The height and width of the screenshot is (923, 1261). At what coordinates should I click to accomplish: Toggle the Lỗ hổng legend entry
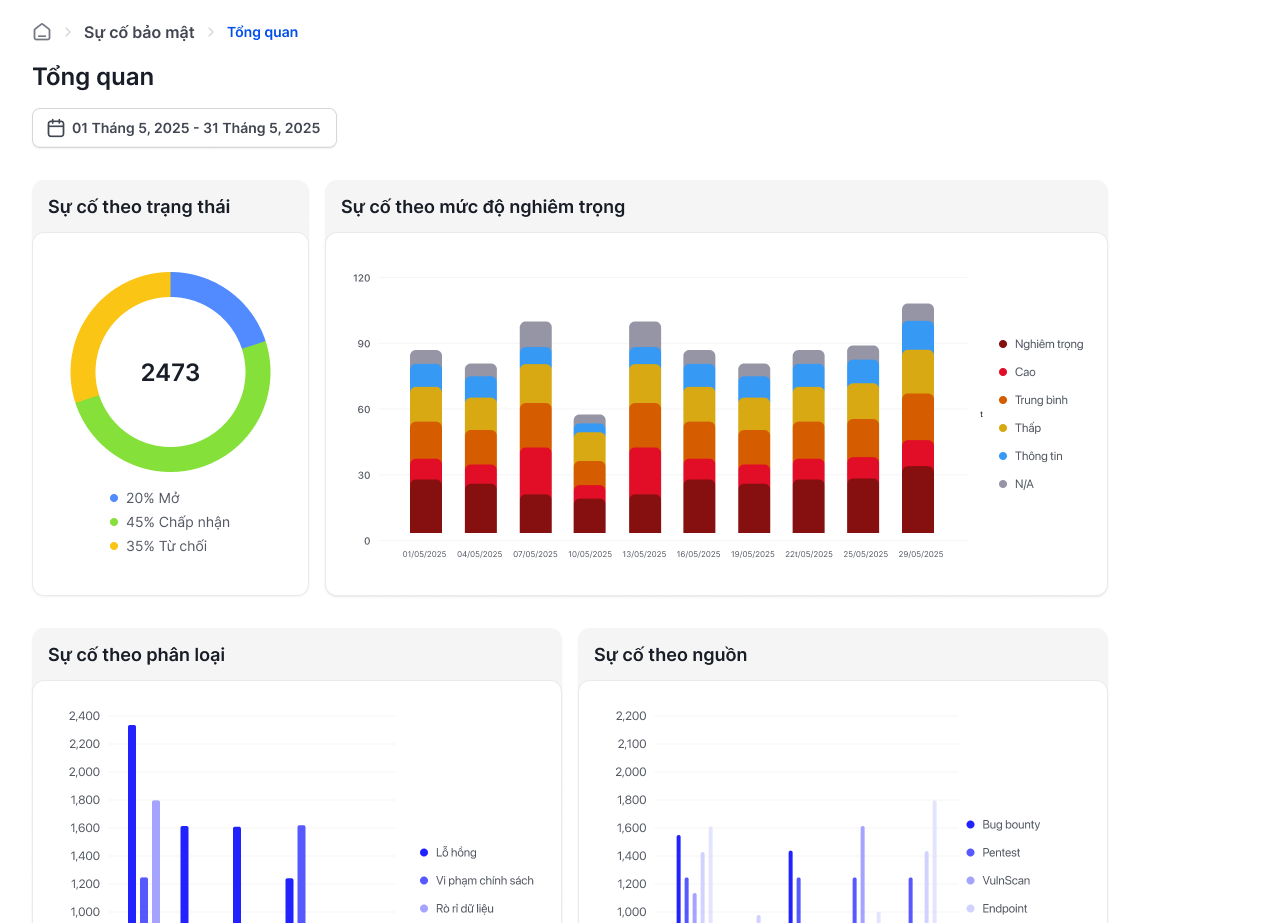(448, 853)
